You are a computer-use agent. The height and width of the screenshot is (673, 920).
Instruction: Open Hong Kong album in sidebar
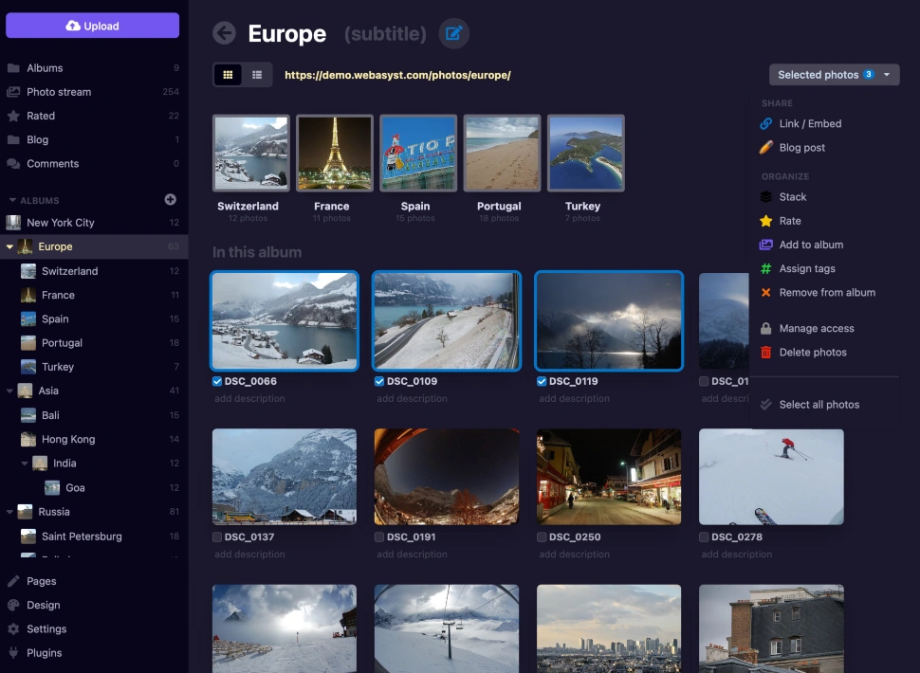[68, 440]
